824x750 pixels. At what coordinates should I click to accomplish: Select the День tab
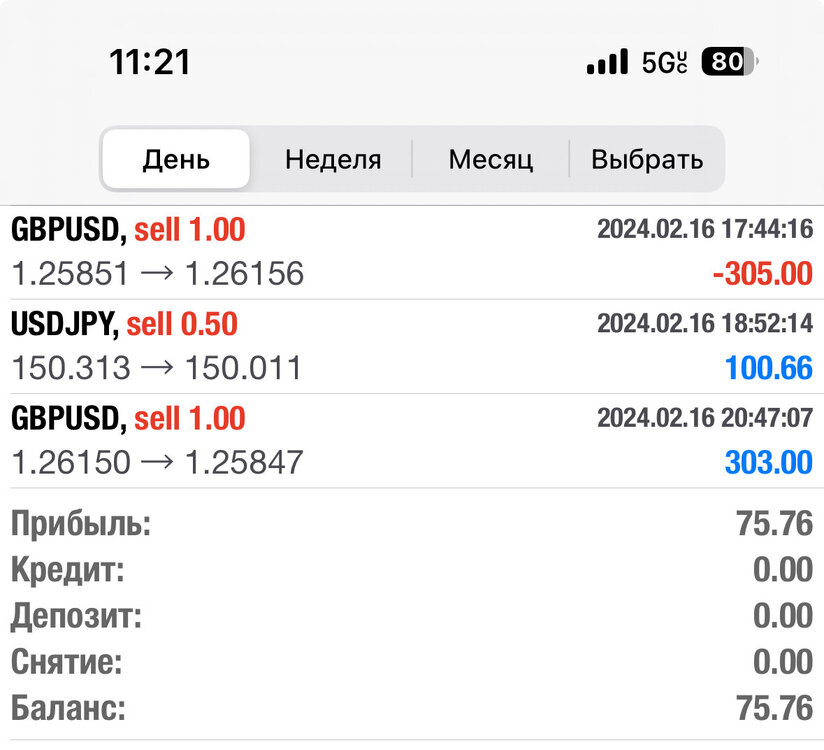(x=176, y=159)
